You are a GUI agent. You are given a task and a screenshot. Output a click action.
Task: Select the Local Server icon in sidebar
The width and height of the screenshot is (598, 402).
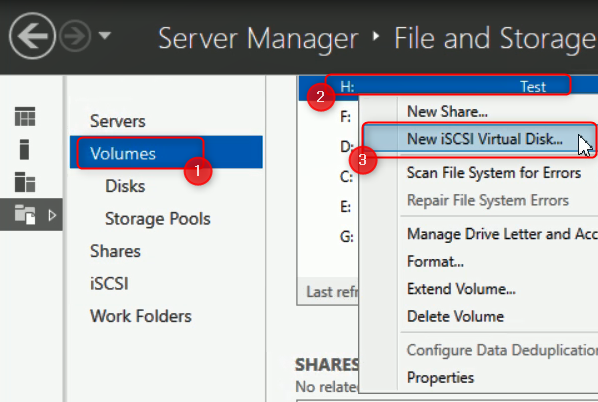point(24,149)
